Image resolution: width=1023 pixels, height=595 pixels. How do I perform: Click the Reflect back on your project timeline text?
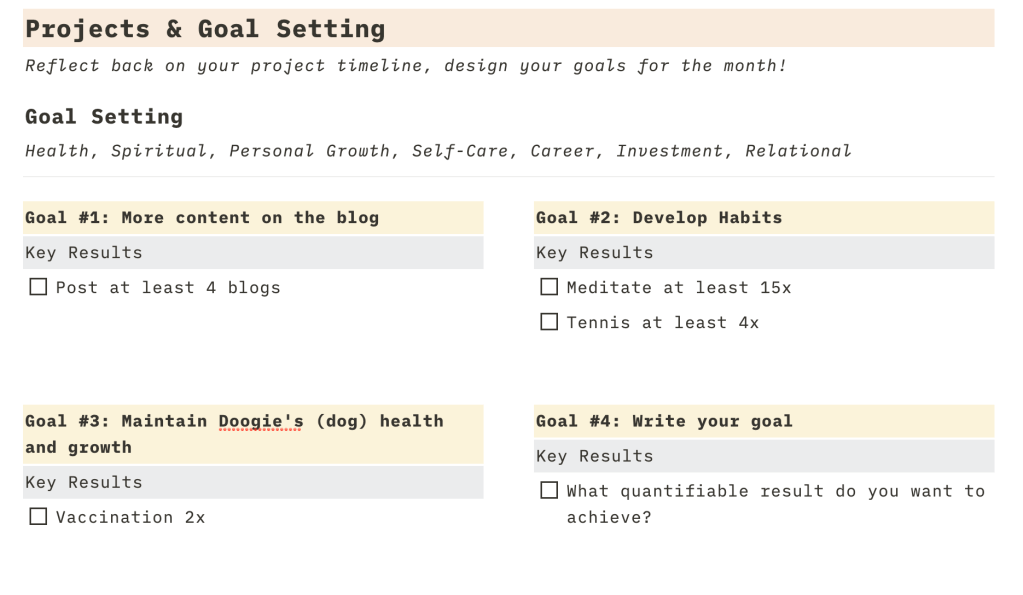tap(405, 66)
